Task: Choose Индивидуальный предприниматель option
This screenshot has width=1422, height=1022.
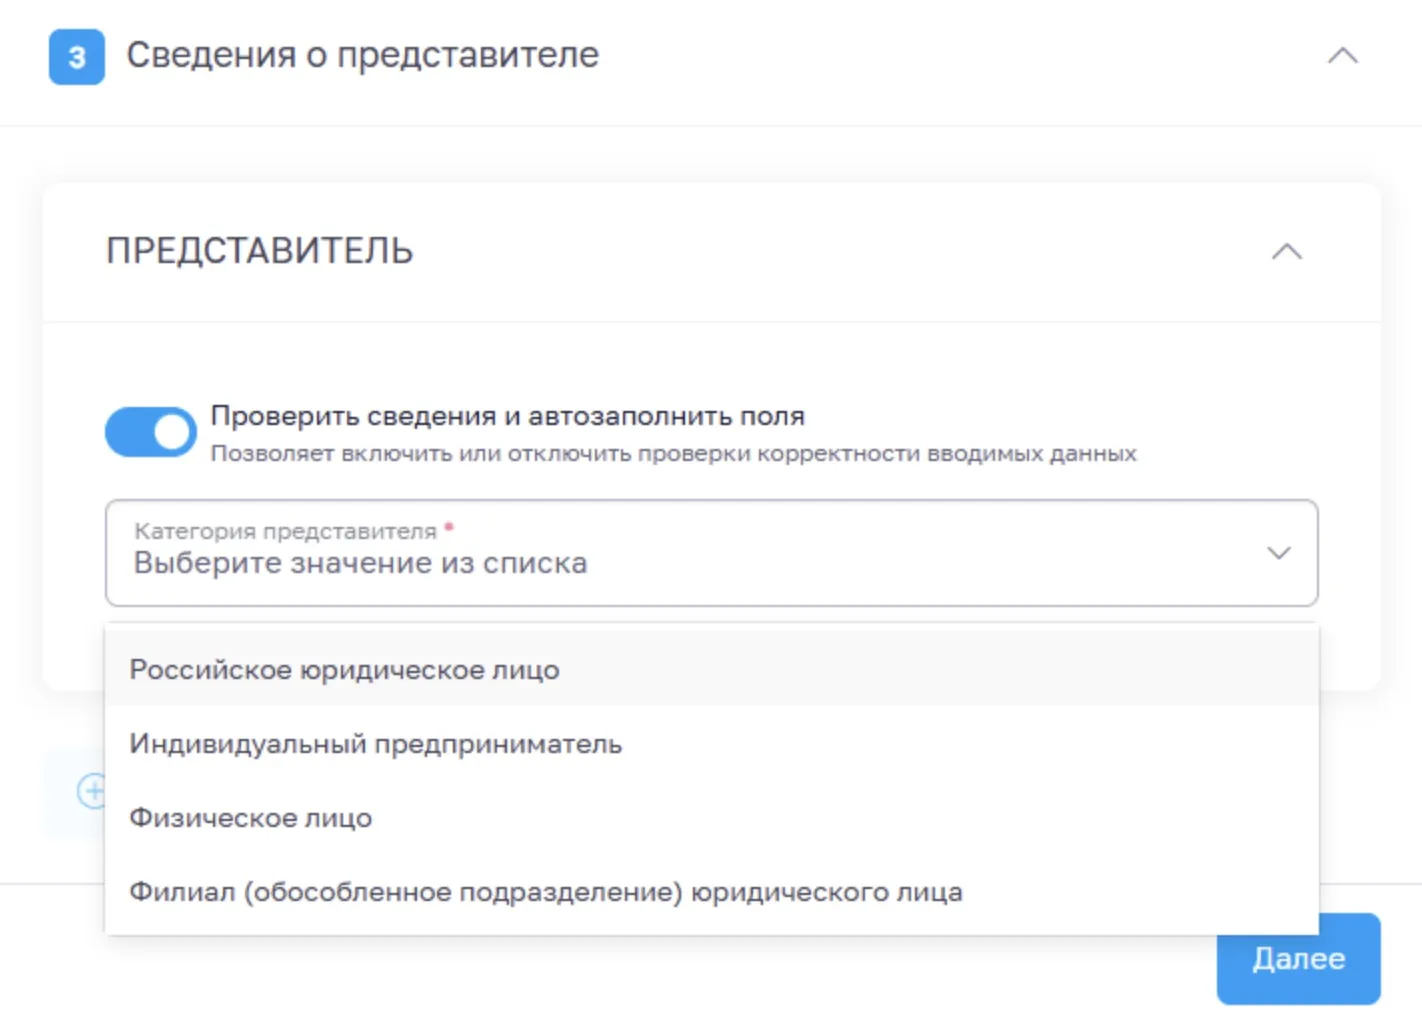Action: [x=375, y=744]
